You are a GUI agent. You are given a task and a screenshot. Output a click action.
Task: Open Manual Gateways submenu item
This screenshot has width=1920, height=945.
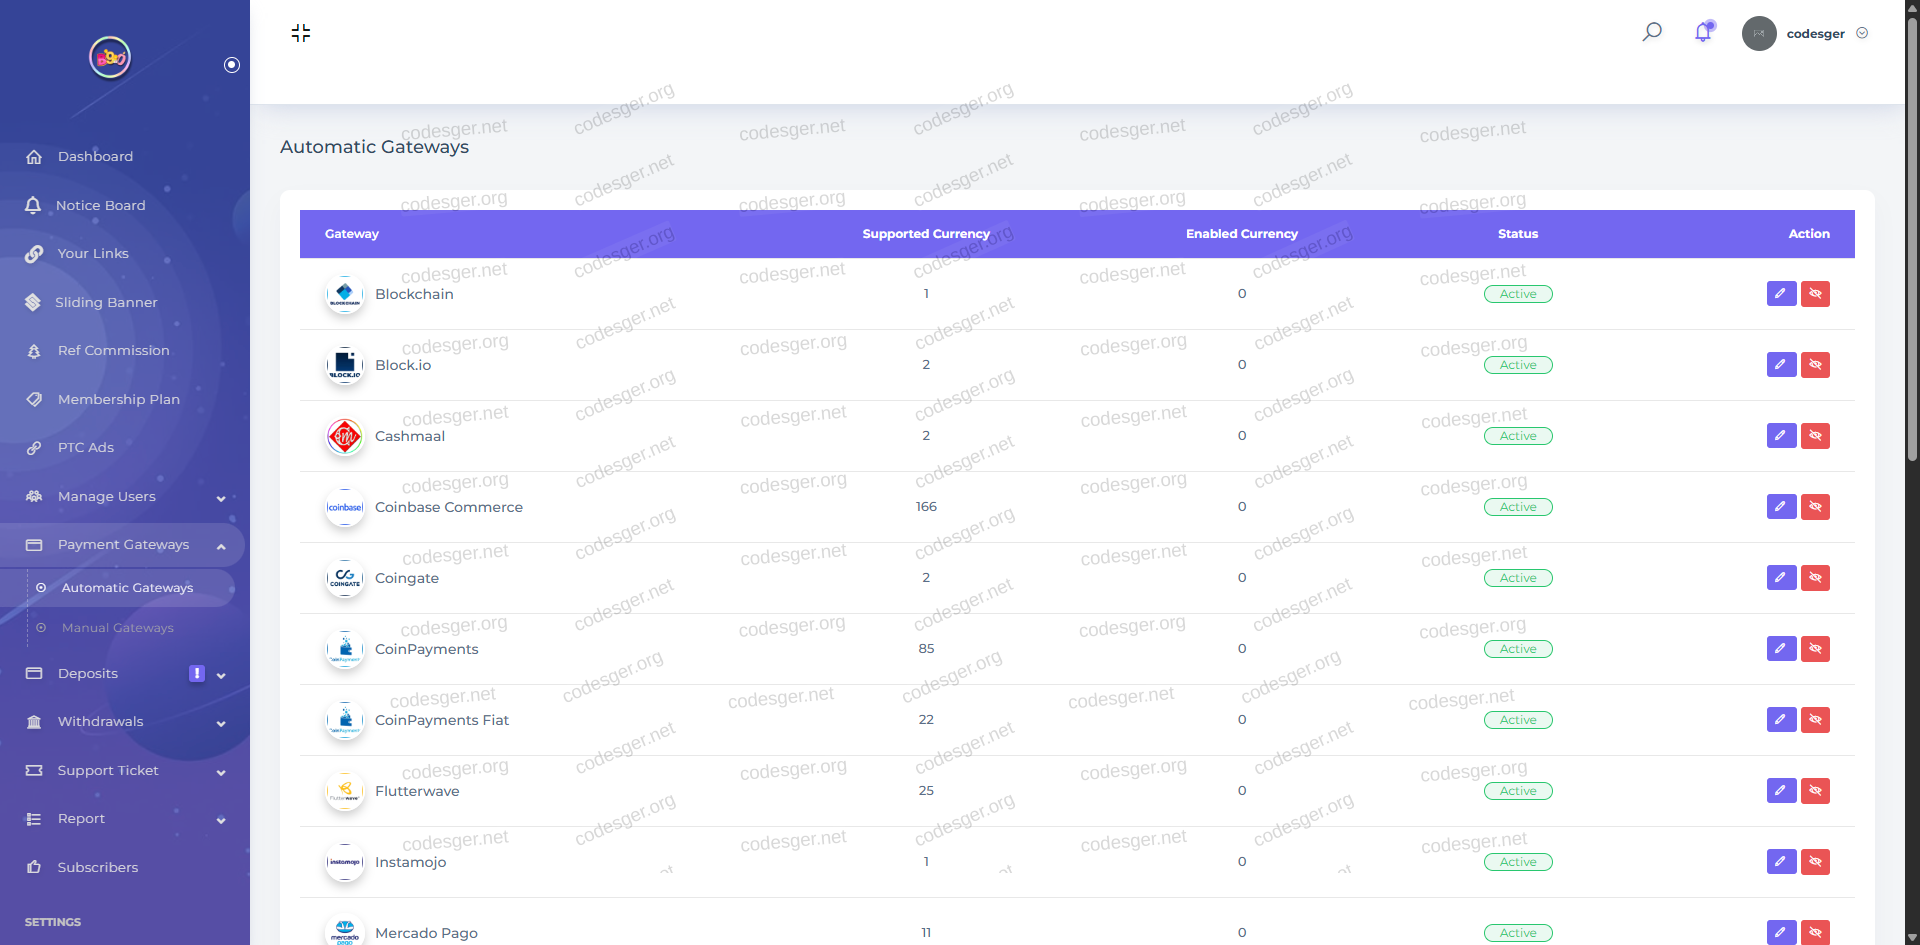117,628
